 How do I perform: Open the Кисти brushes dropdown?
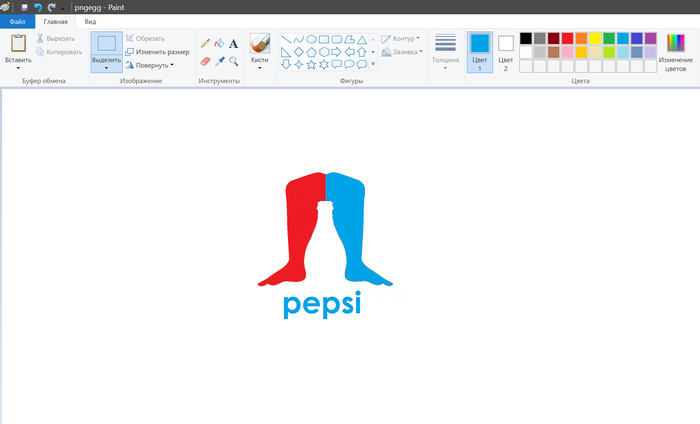point(259,51)
